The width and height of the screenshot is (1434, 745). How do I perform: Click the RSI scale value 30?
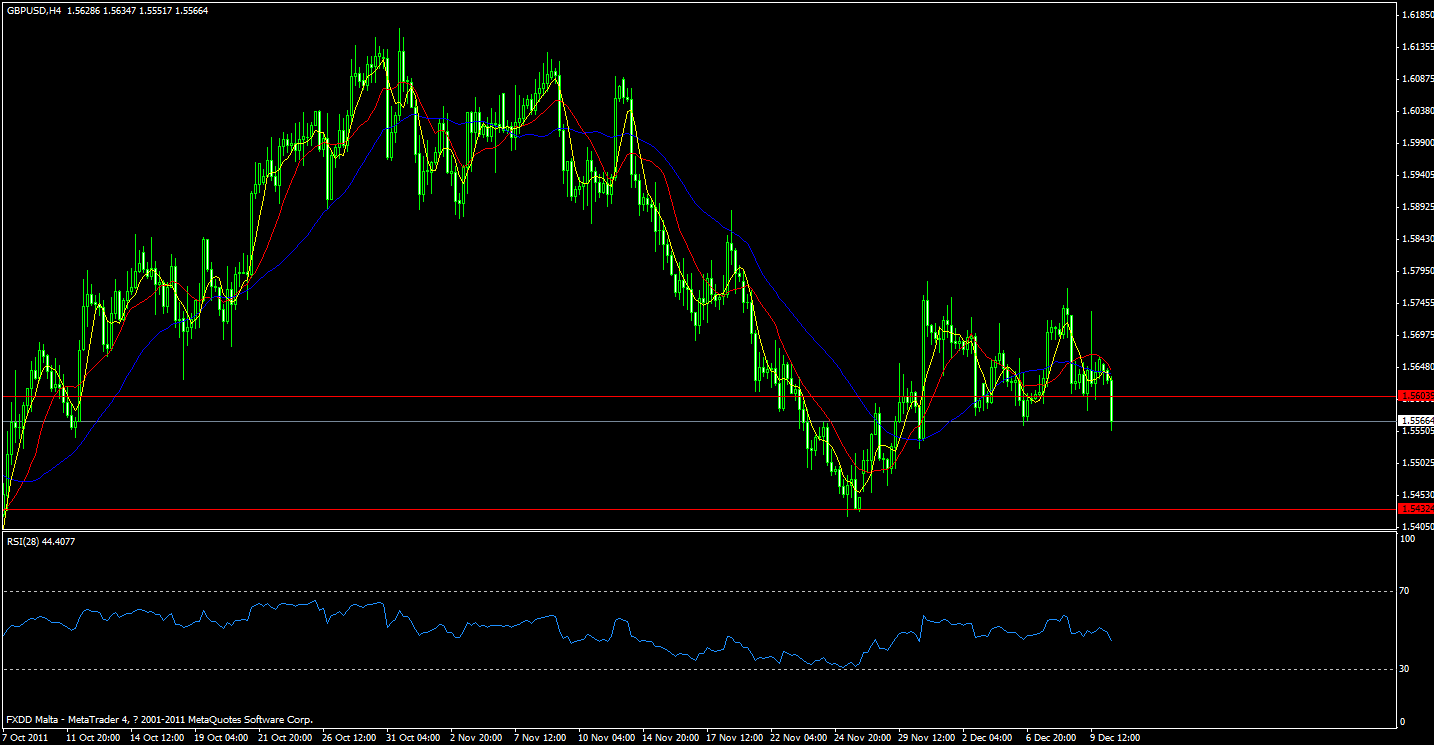click(1404, 668)
